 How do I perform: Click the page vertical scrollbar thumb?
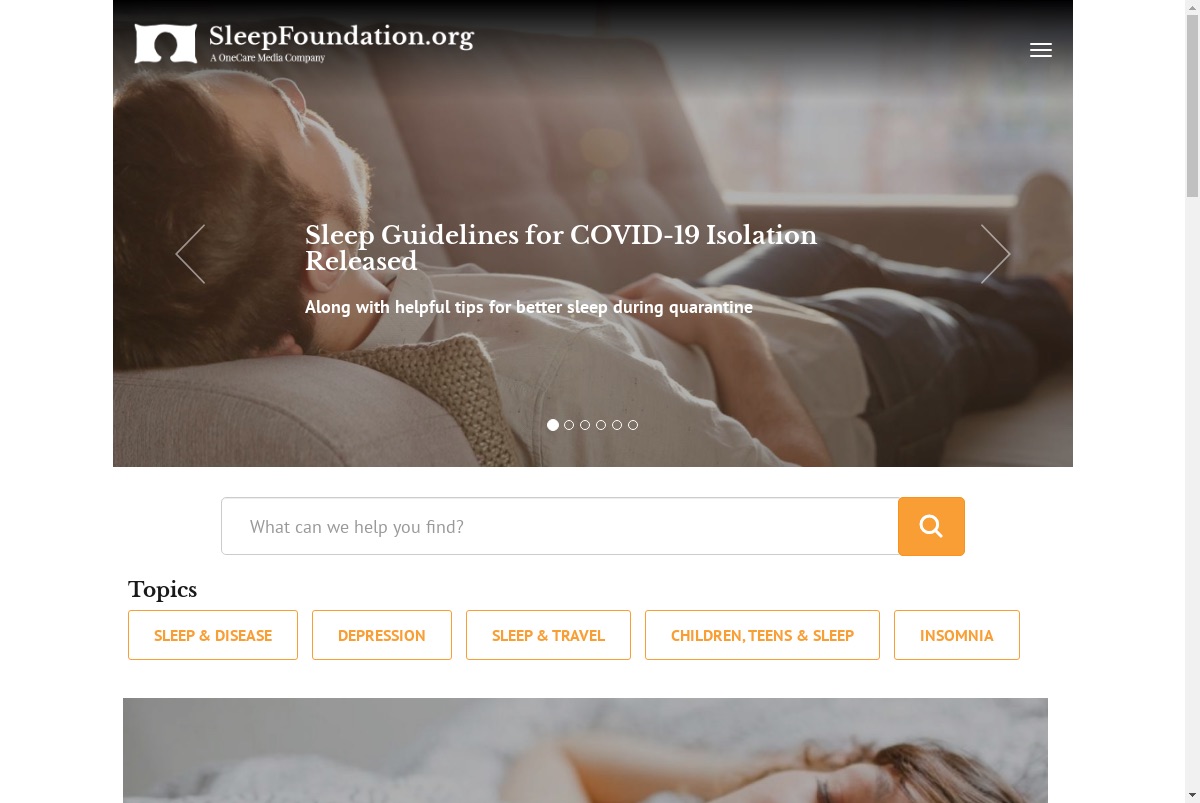[1192, 100]
